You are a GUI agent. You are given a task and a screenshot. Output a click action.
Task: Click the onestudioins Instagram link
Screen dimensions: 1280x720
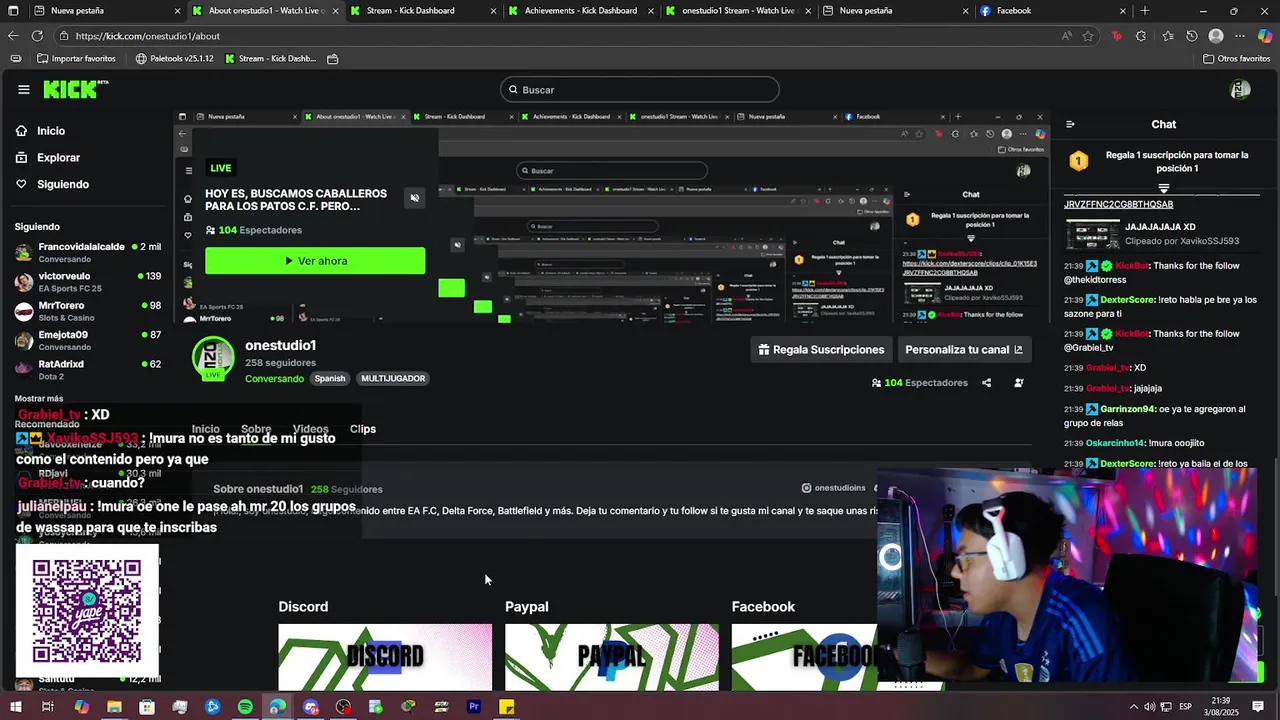click(833, 488)
